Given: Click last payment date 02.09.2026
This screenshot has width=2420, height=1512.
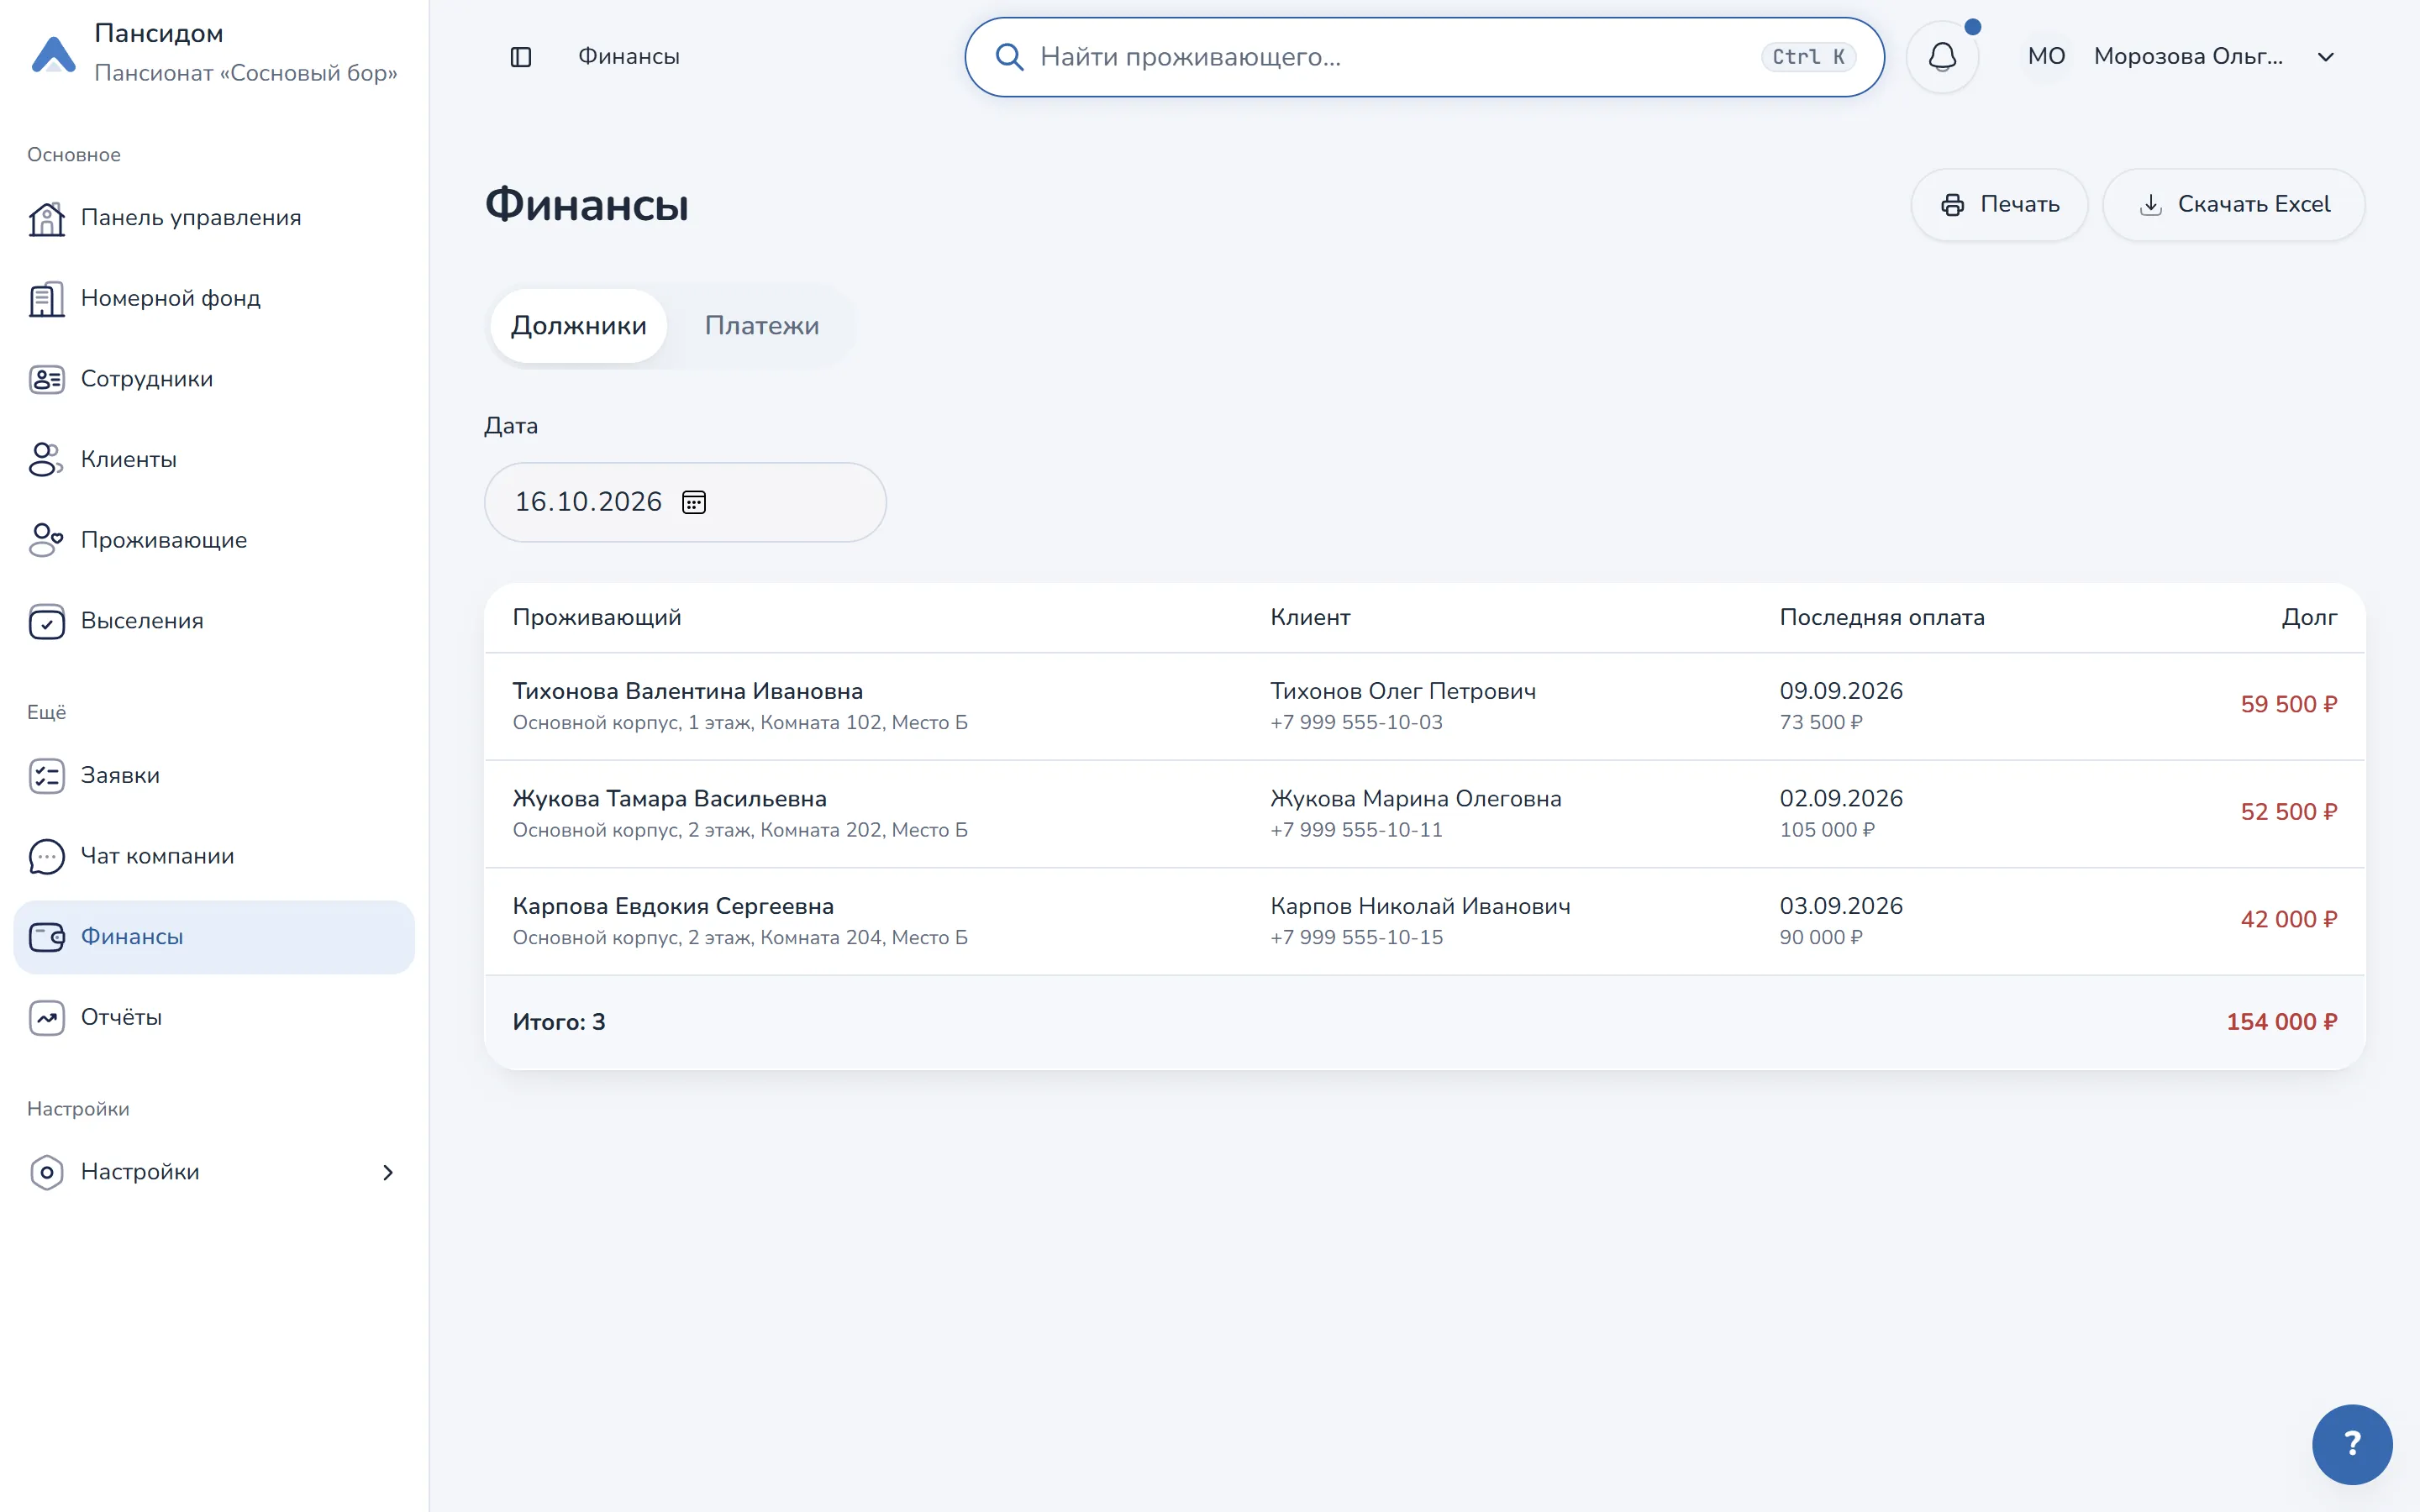Looking at the screenshot, I should [x=1841, y=799].
